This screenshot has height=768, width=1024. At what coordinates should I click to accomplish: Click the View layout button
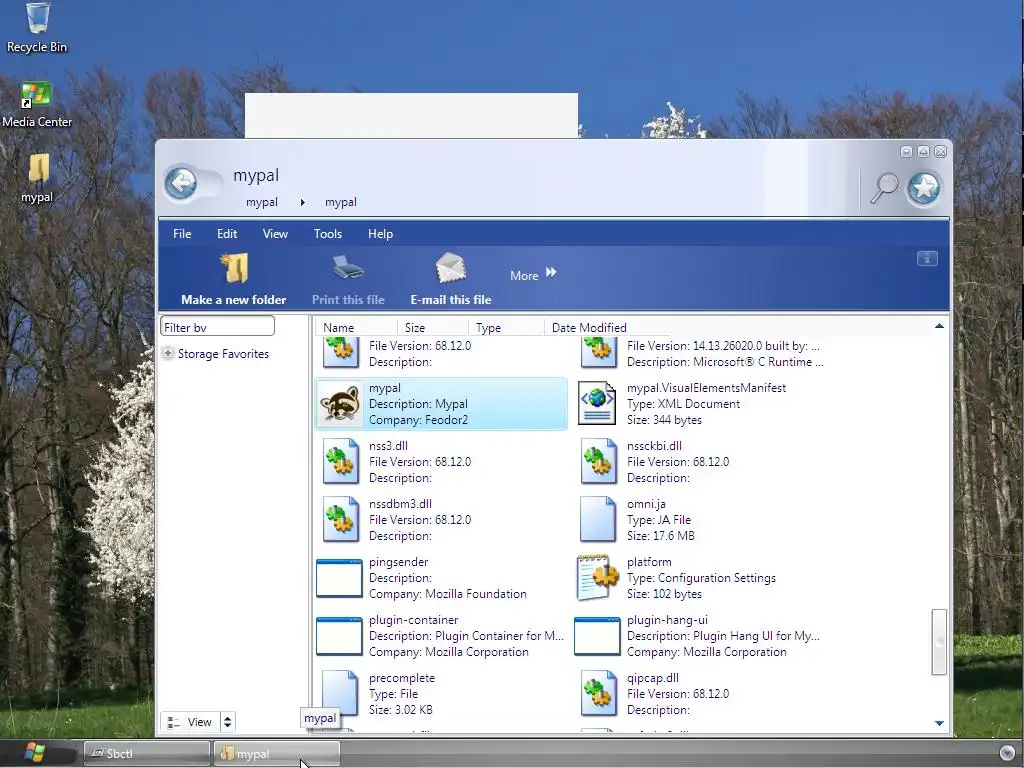[191, 722]
